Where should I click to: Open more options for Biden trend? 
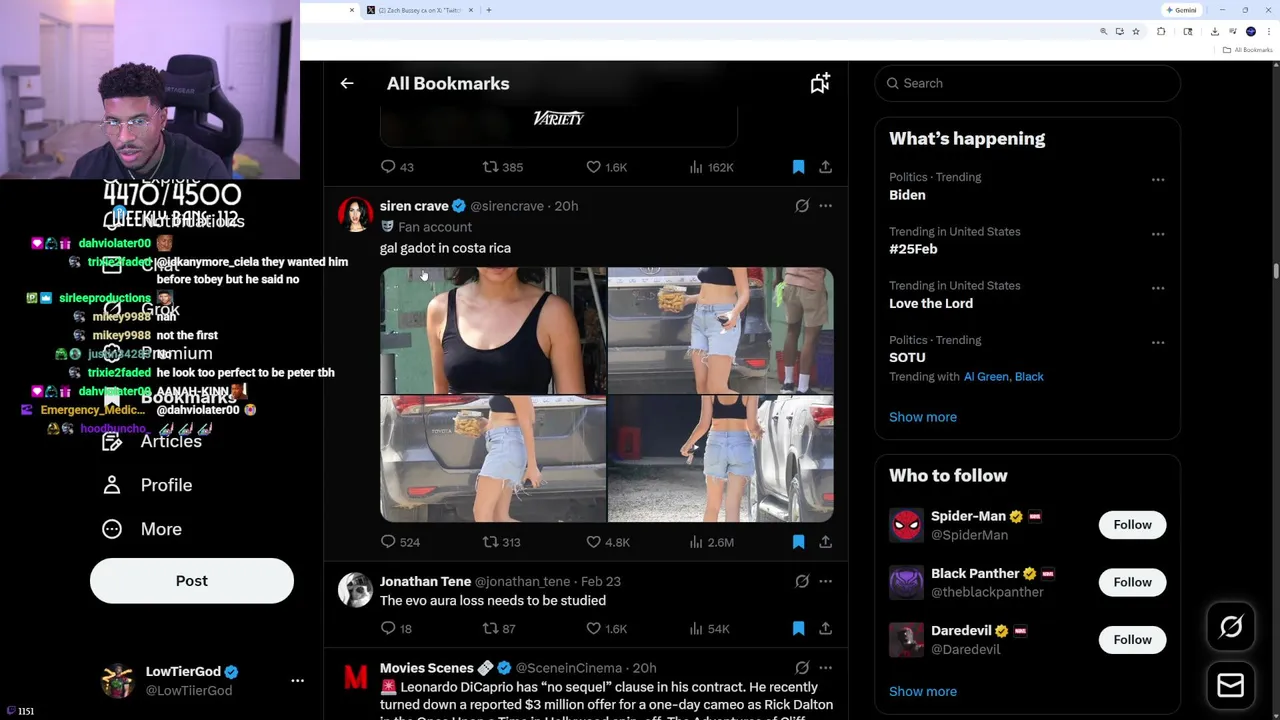point(1158,180)
